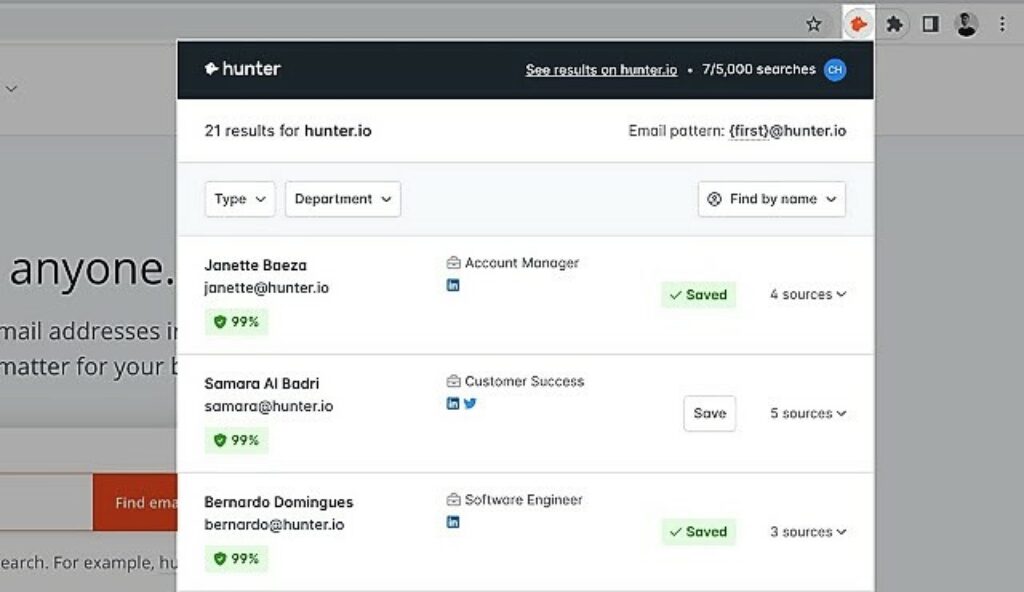1024x592 pixels.
Task: Bookmark this page with the star icon
Action: click(x=813, y=25)
